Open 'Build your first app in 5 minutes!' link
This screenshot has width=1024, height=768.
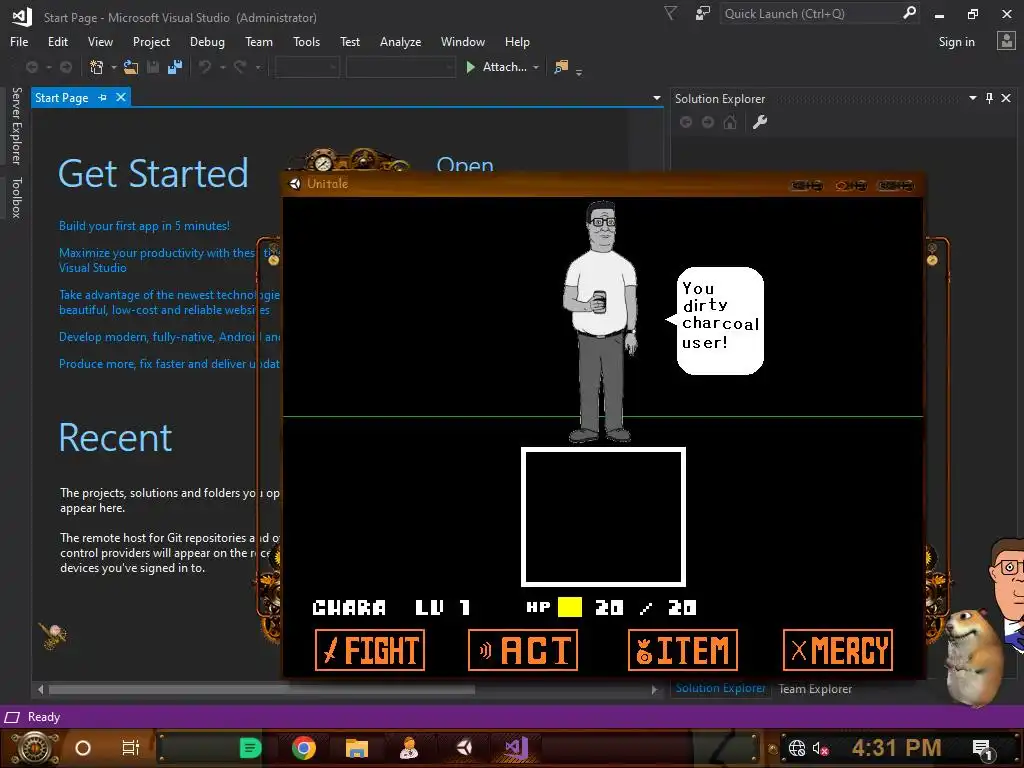[x=144, y=226]
